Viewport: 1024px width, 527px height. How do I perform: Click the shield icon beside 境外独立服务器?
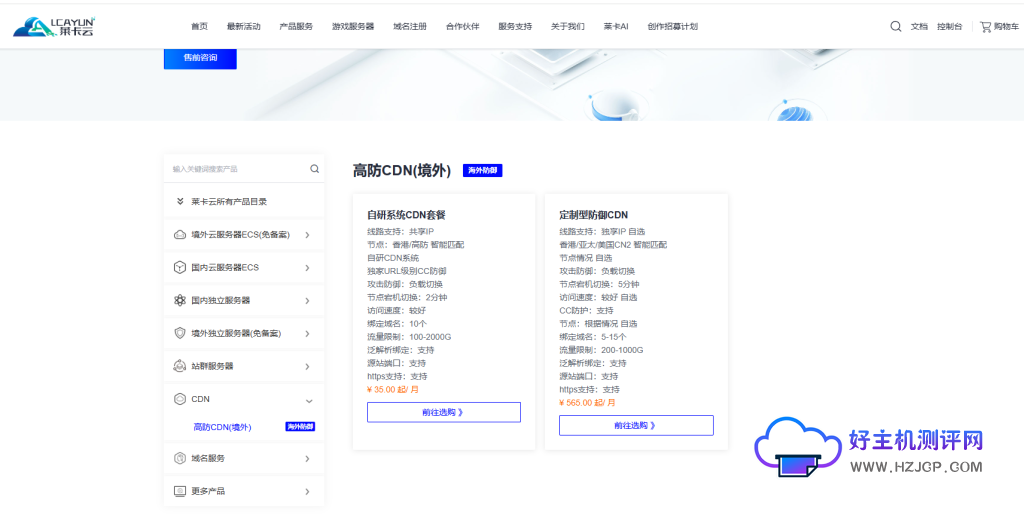(180, 333)
